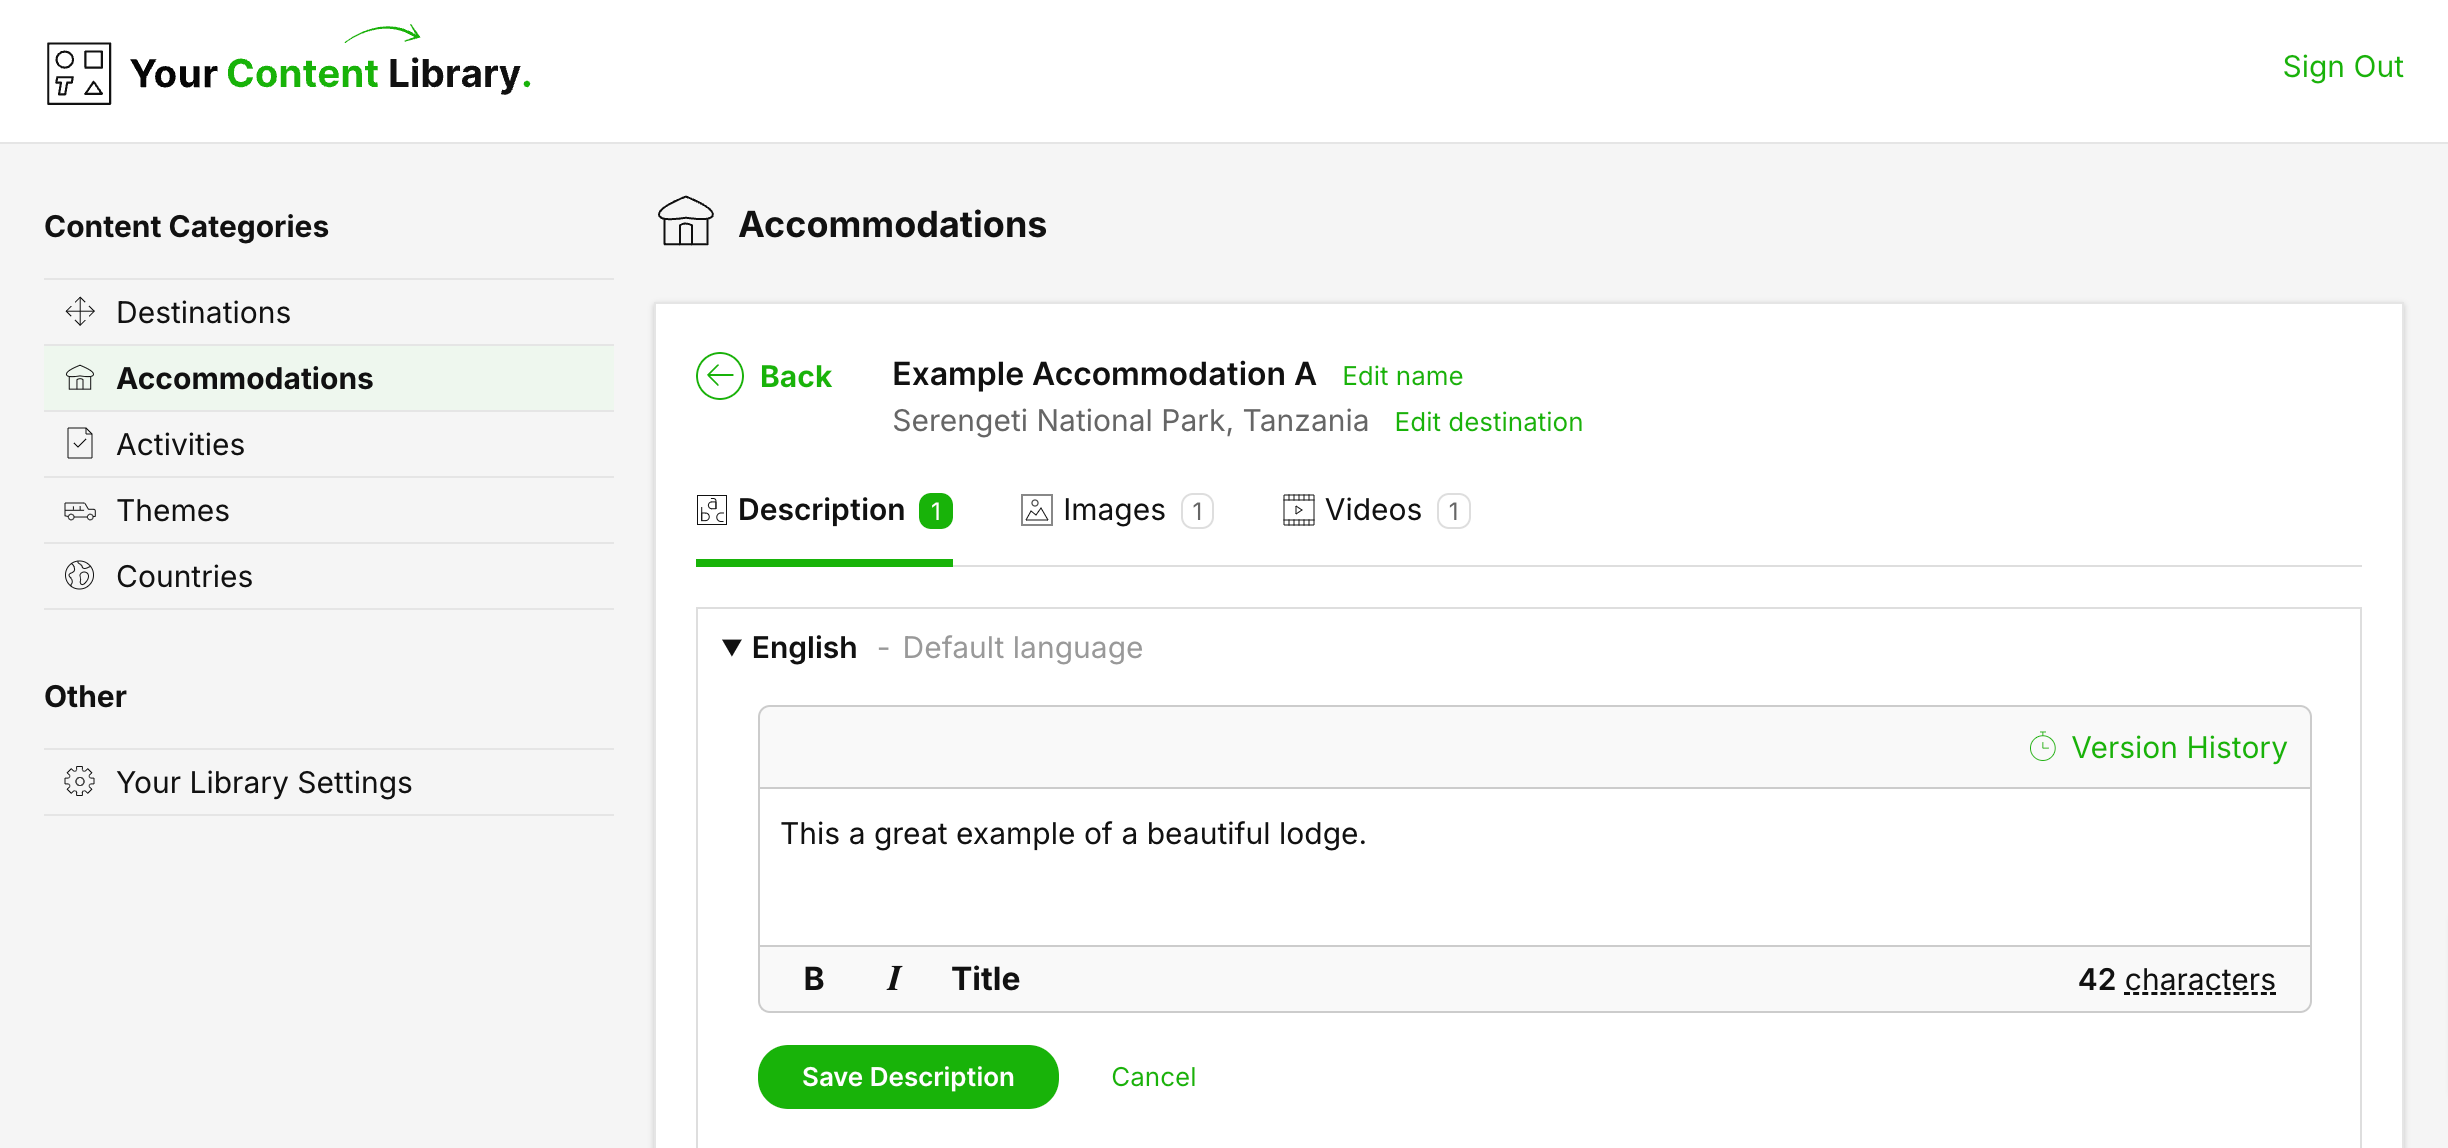2448x1148 pixels.
Task: Click the Cancel link
Action: 1153,1077
